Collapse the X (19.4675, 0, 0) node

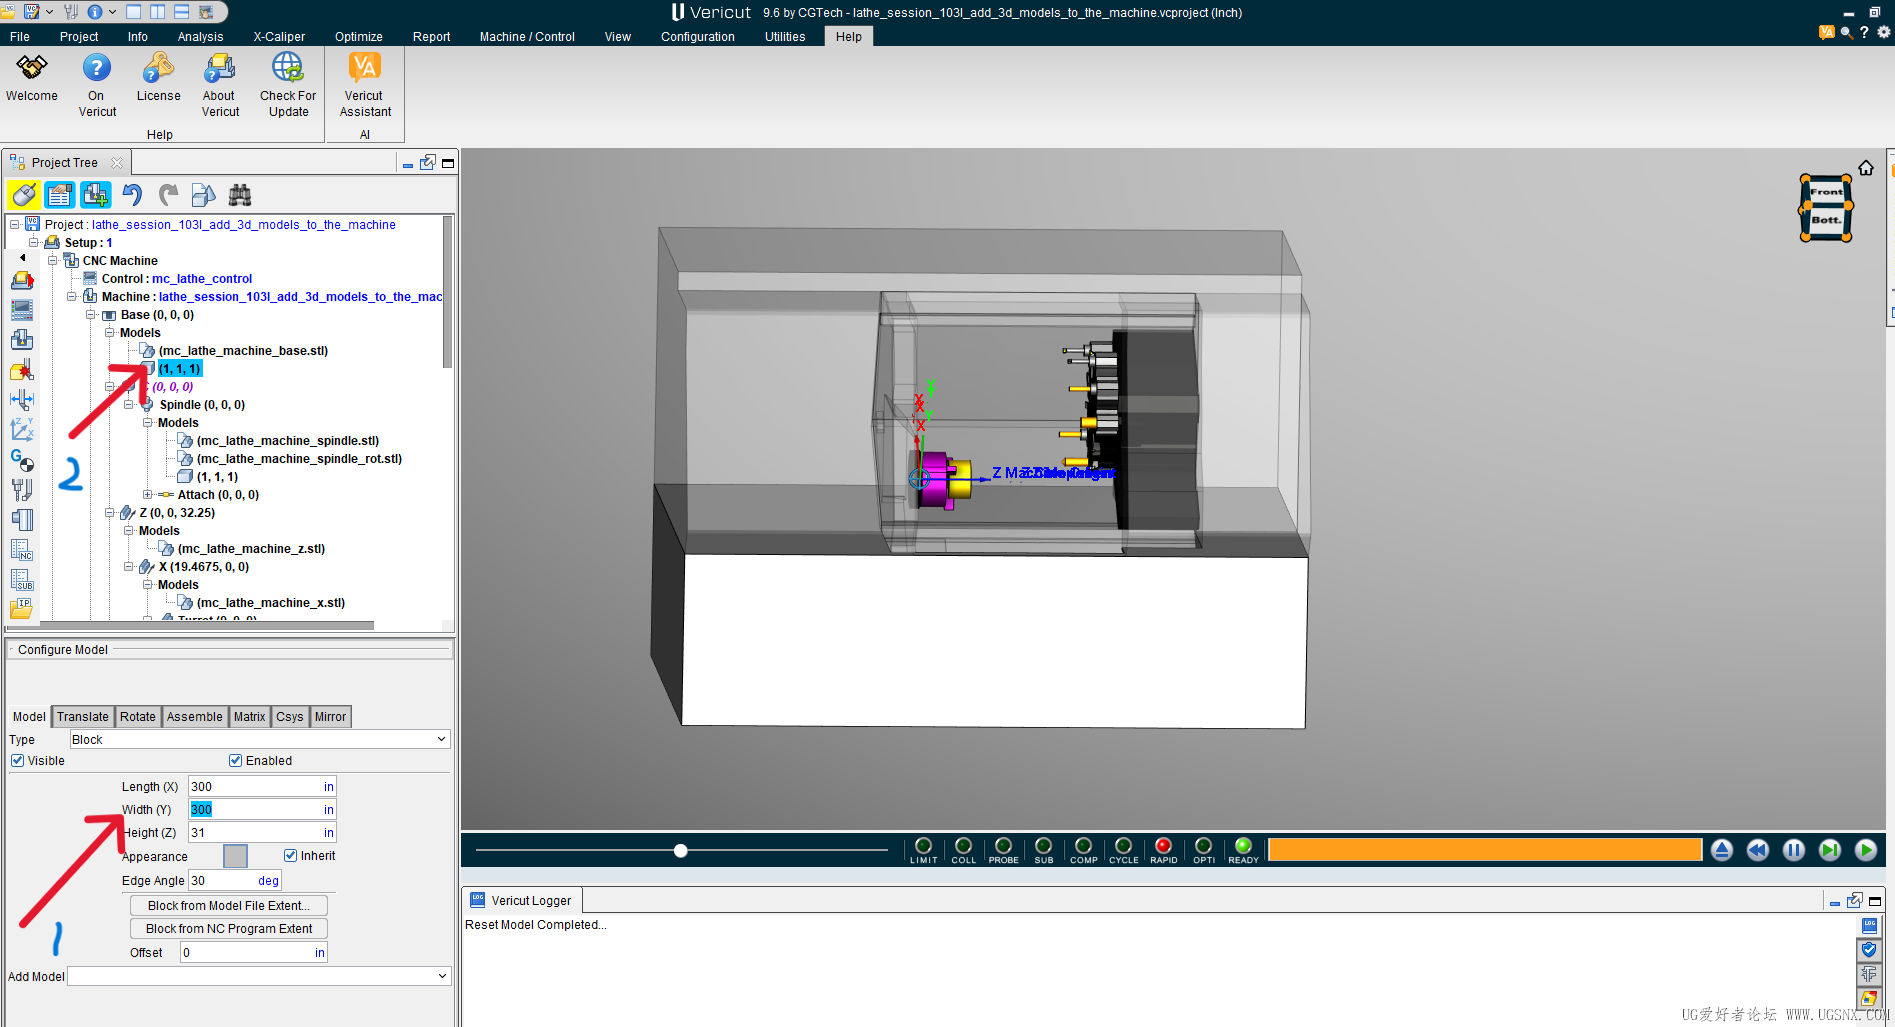(129, 567)
